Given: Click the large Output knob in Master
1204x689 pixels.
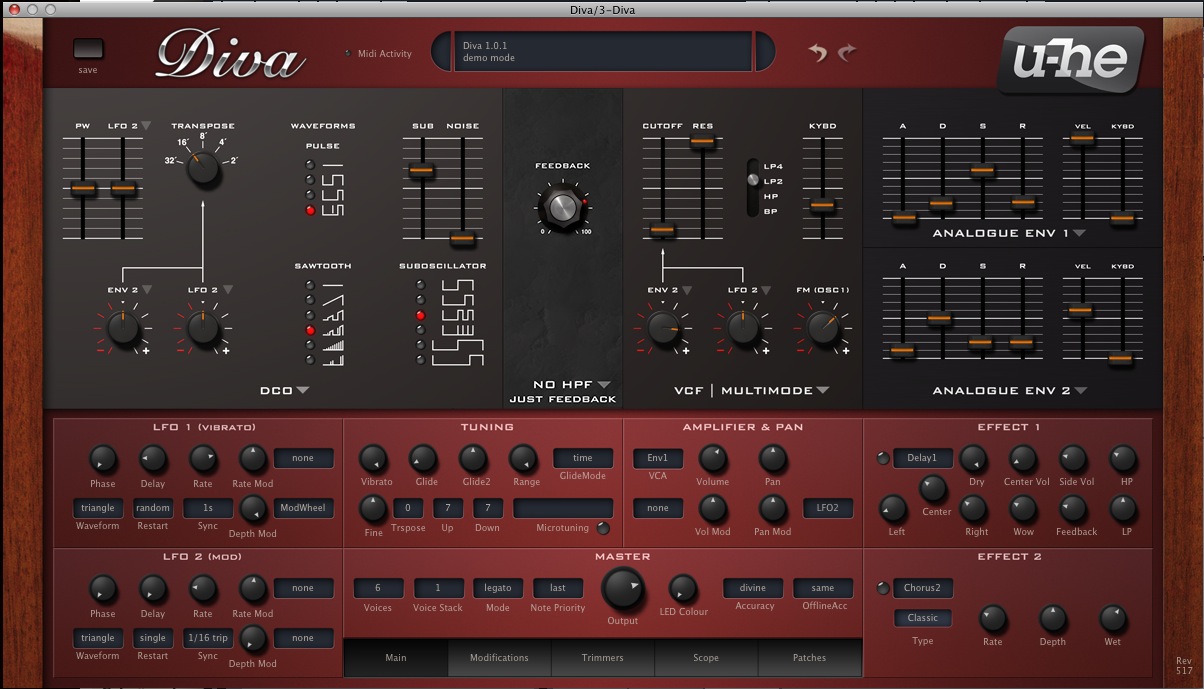Looking at the screenshot, I should point(623,588).
